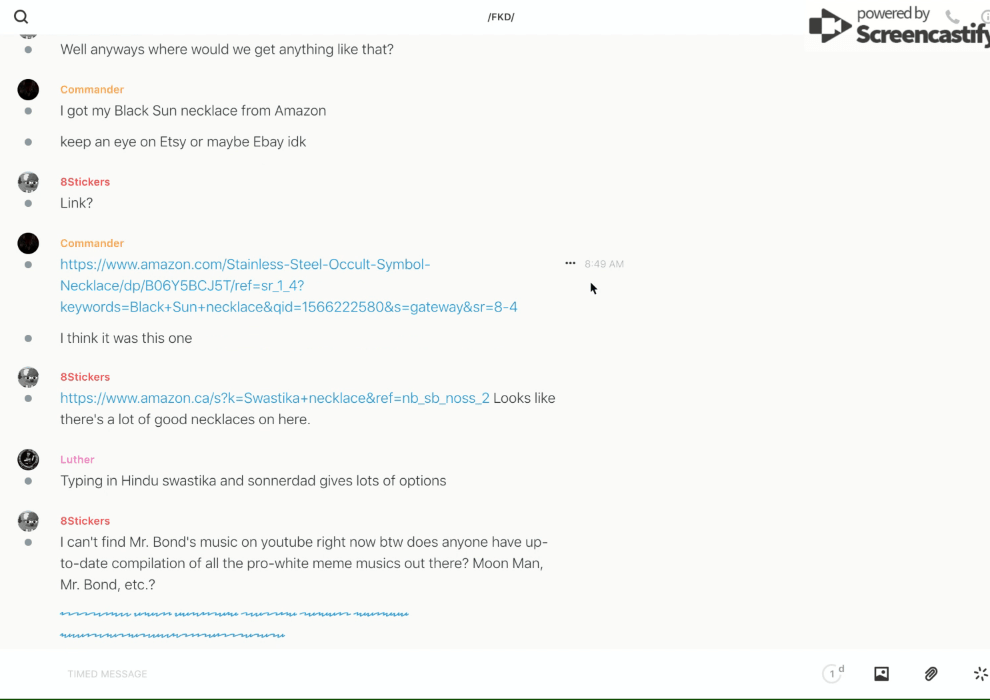The height and width of the screenshot is (700, 990).
Task: Open the amazon.com Stainless-Steel necklace link
Action: 288,286
